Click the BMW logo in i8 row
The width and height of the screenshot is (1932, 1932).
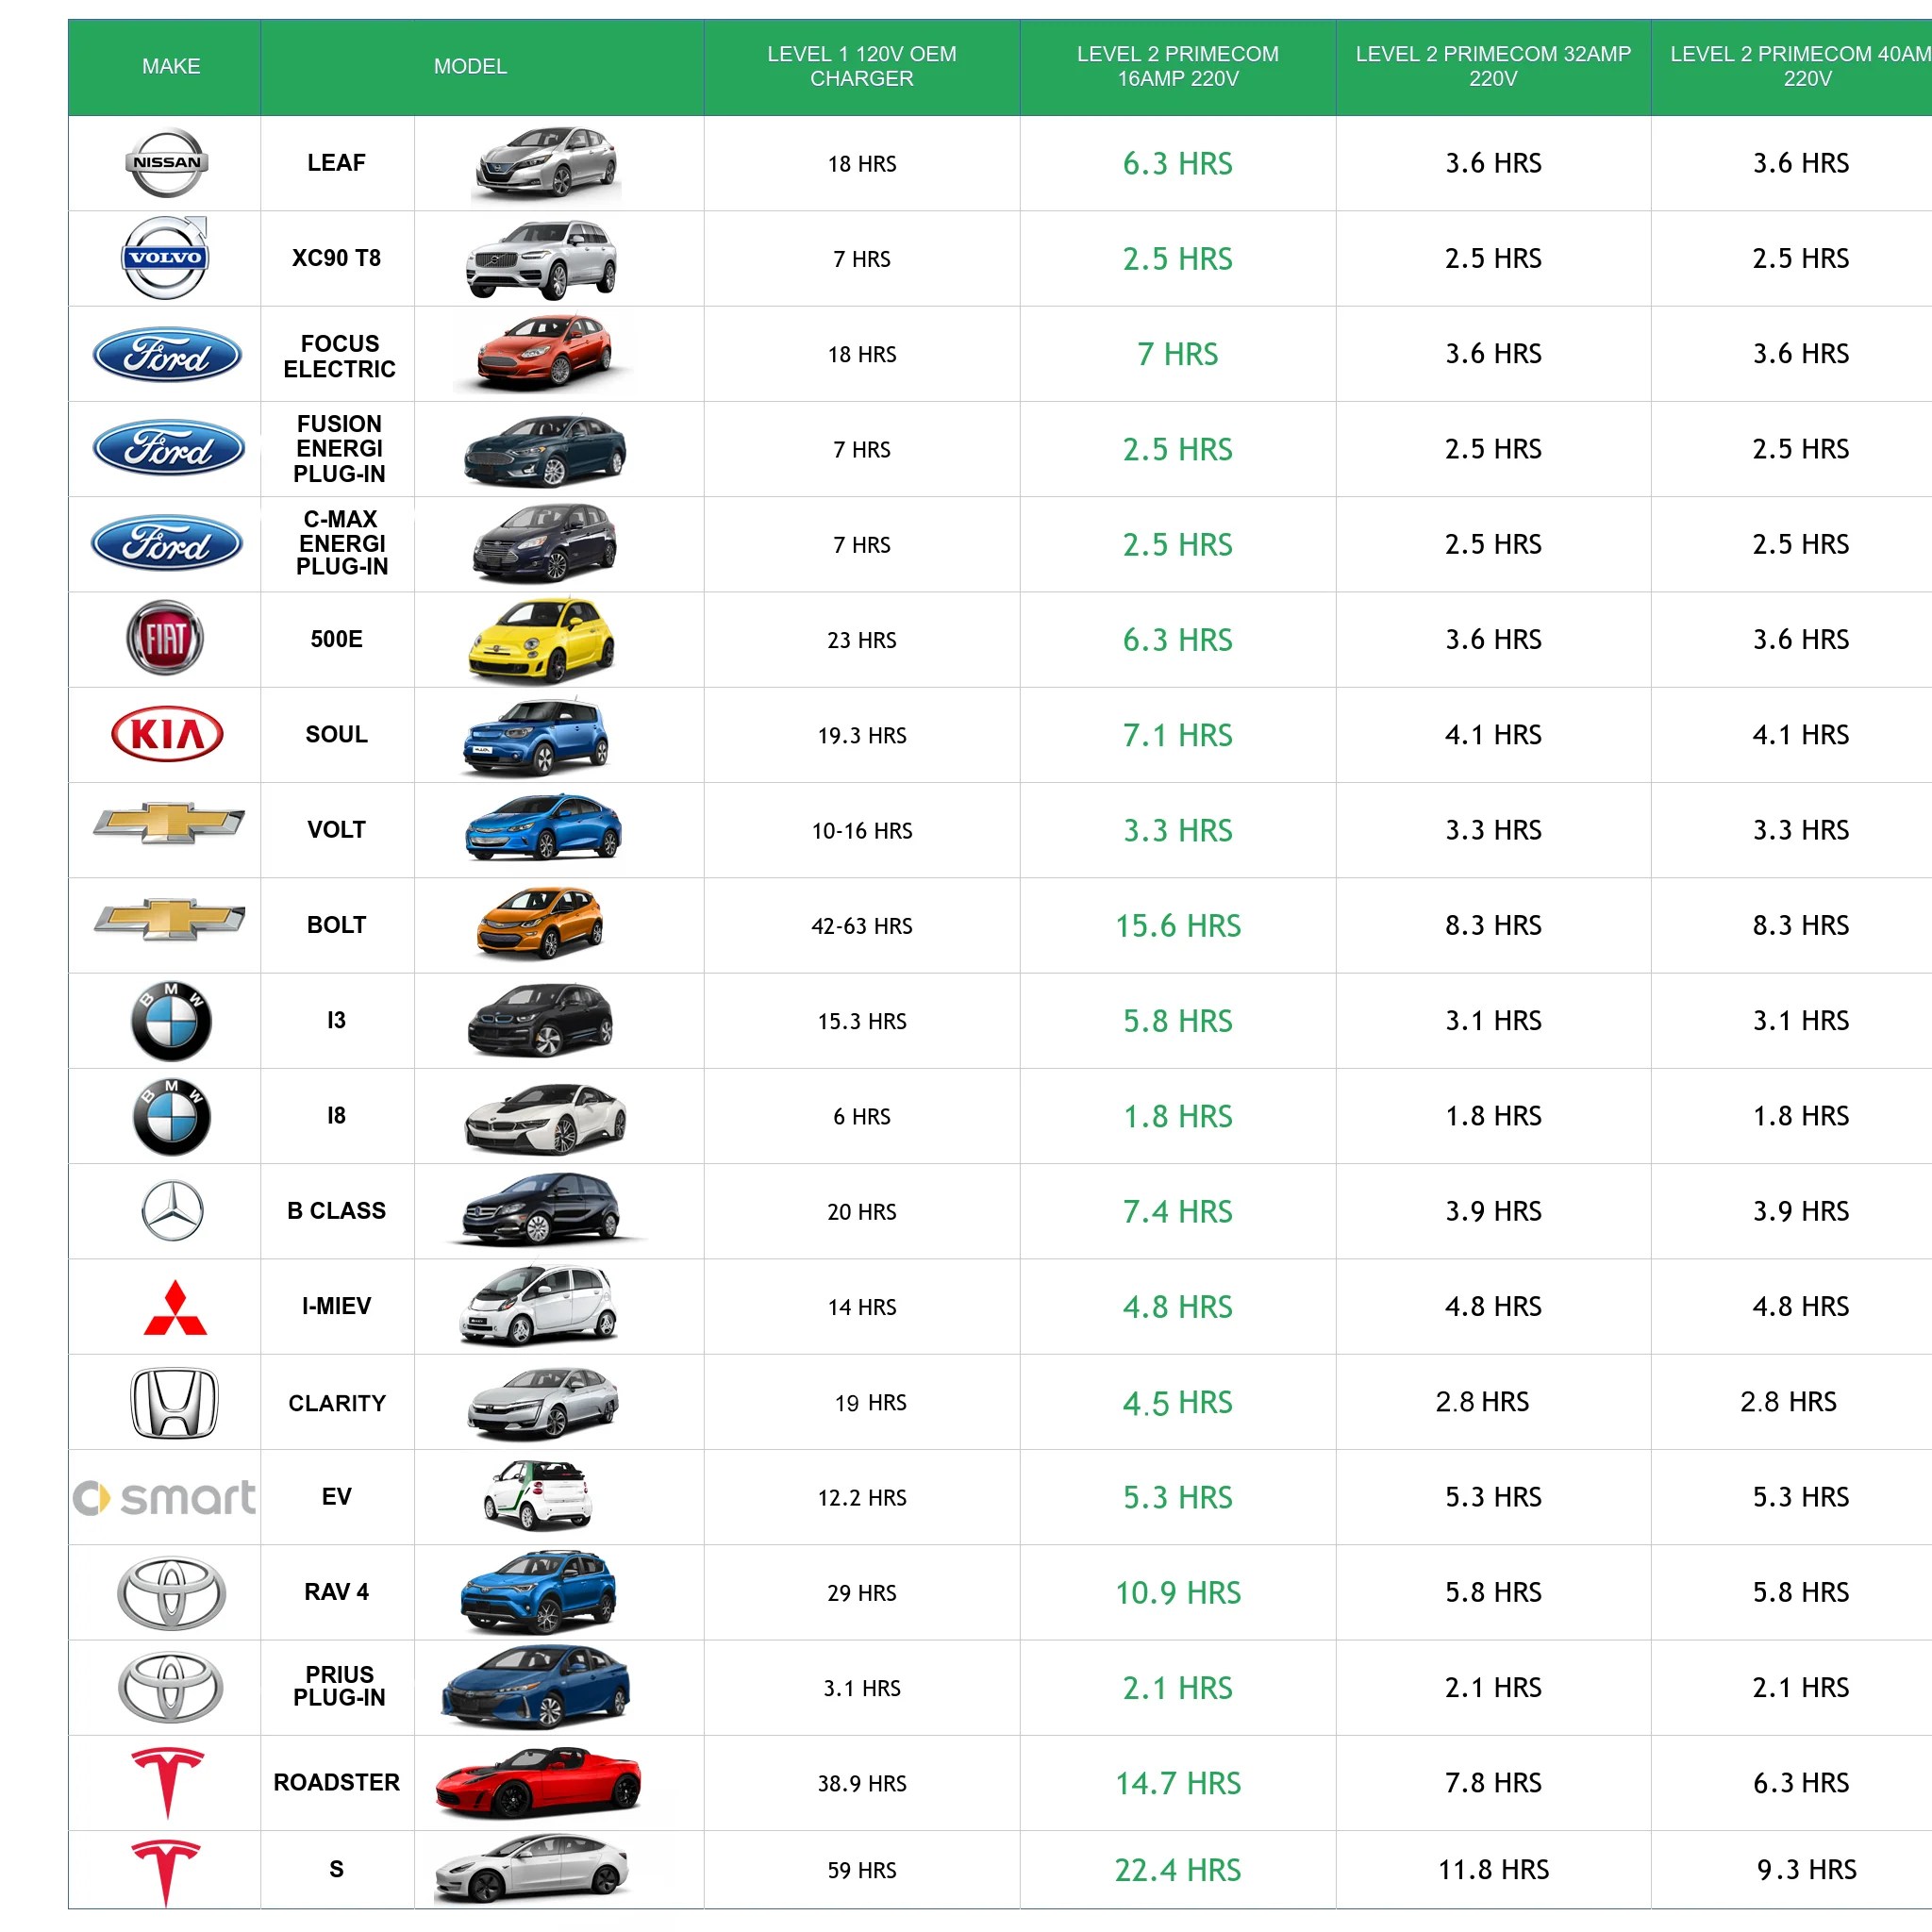pyautogui.click(x=172, y=1117)
